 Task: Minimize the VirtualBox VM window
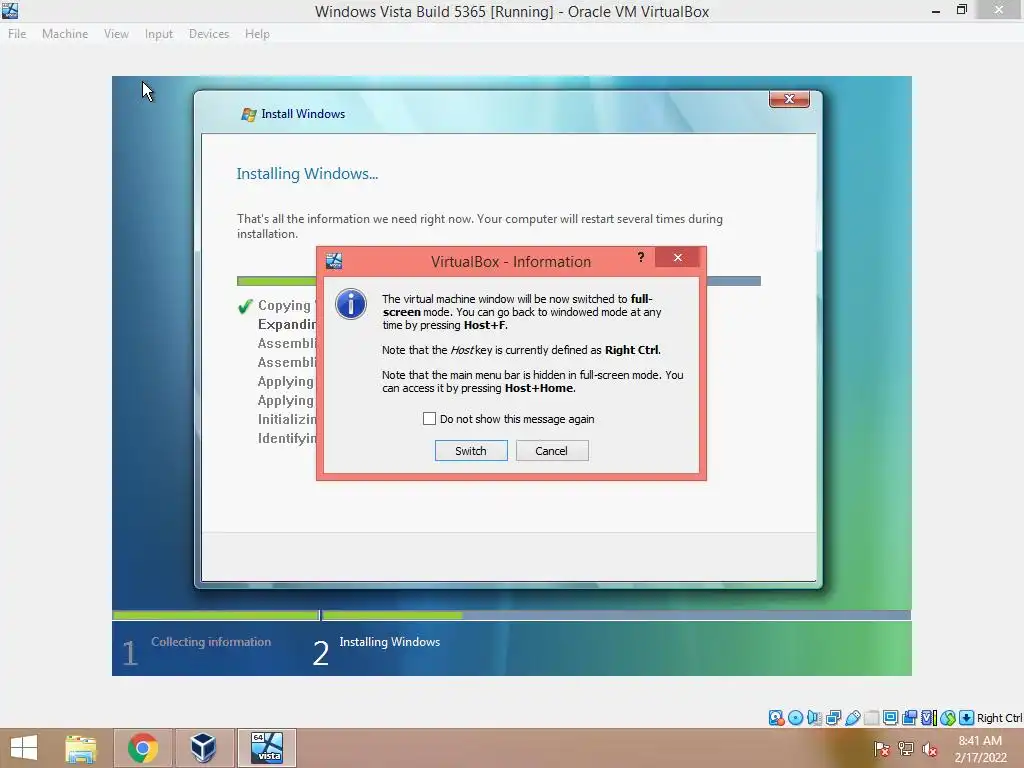[936, 11]
